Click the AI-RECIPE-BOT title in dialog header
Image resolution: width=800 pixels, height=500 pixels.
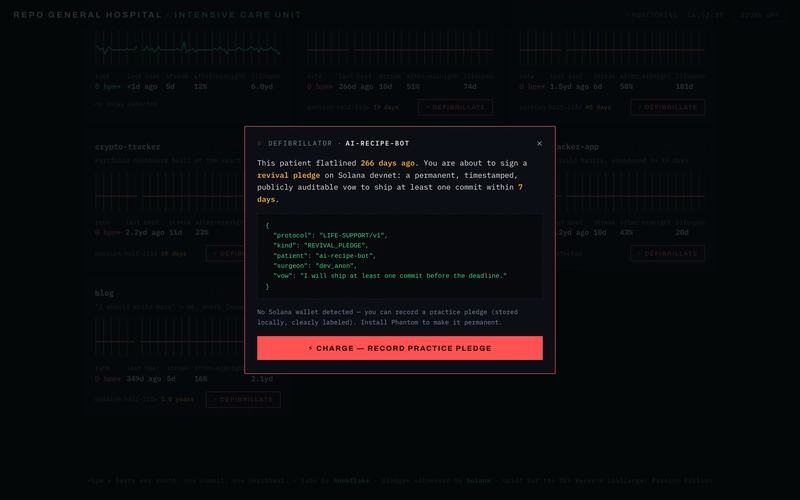[377, 143]
